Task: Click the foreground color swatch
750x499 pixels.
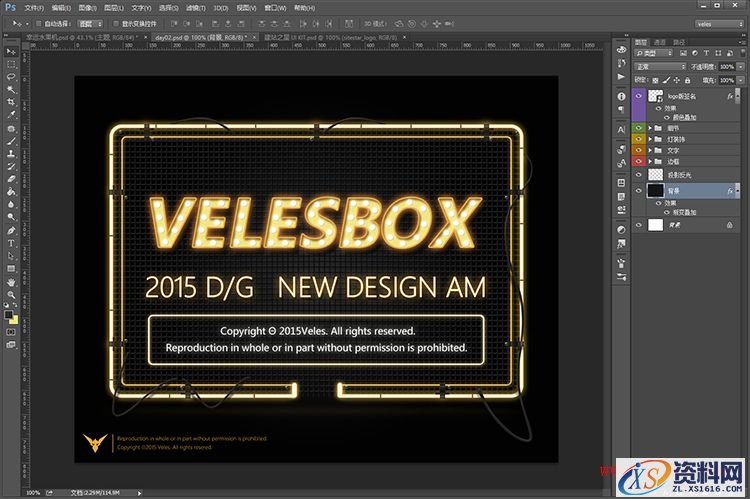Action: tap(9, 315)
